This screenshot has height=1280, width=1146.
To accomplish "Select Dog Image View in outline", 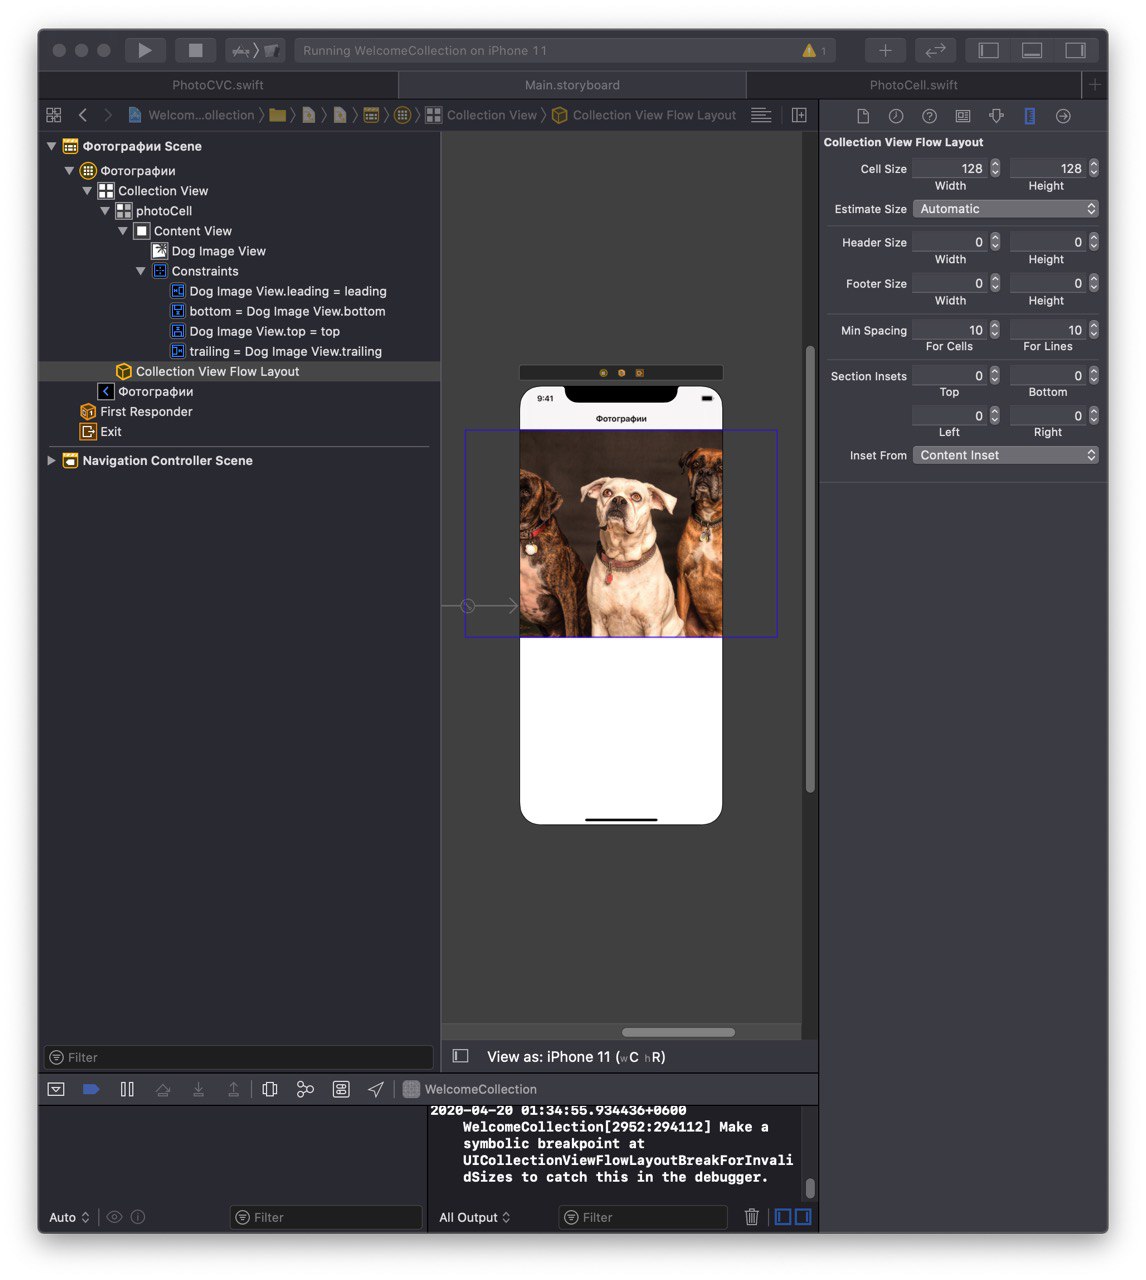I will tap(218, 251).
